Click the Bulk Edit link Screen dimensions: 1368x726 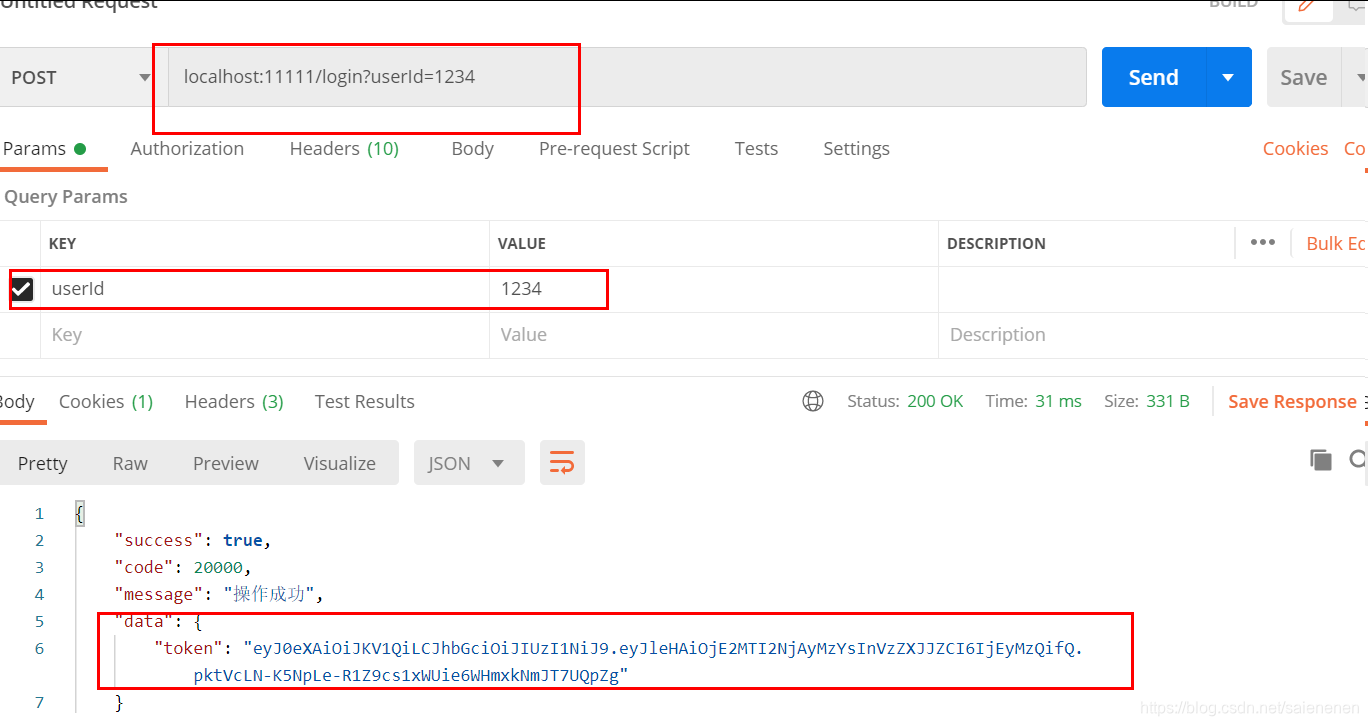[1336, 243]
